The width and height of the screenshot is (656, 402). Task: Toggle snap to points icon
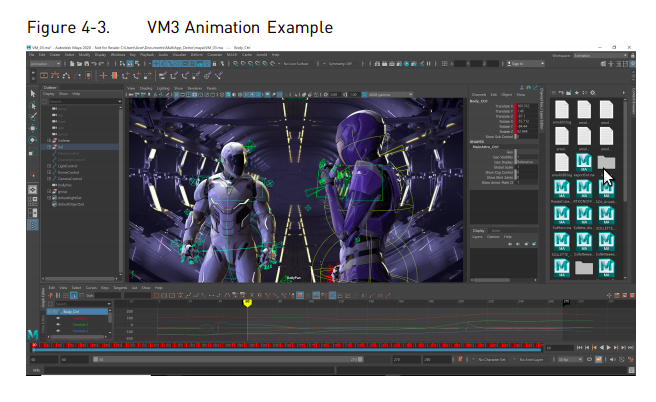pyautogui.click(x=250, y=64)
